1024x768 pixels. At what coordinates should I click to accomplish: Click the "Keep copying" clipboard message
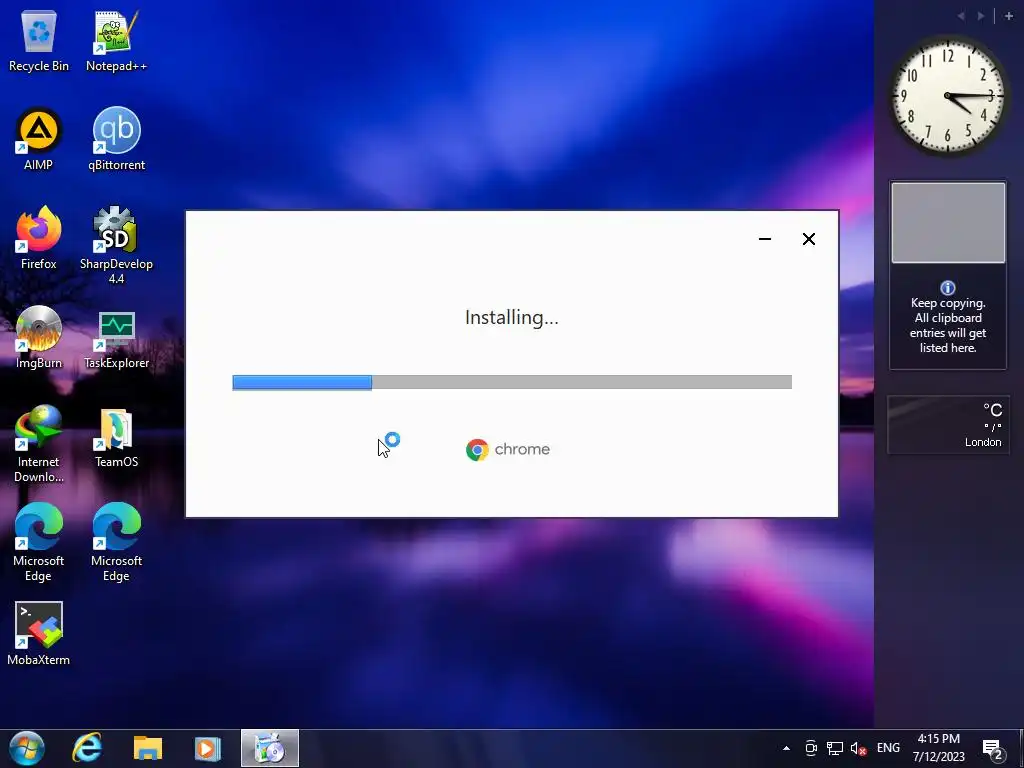(948, 325)
